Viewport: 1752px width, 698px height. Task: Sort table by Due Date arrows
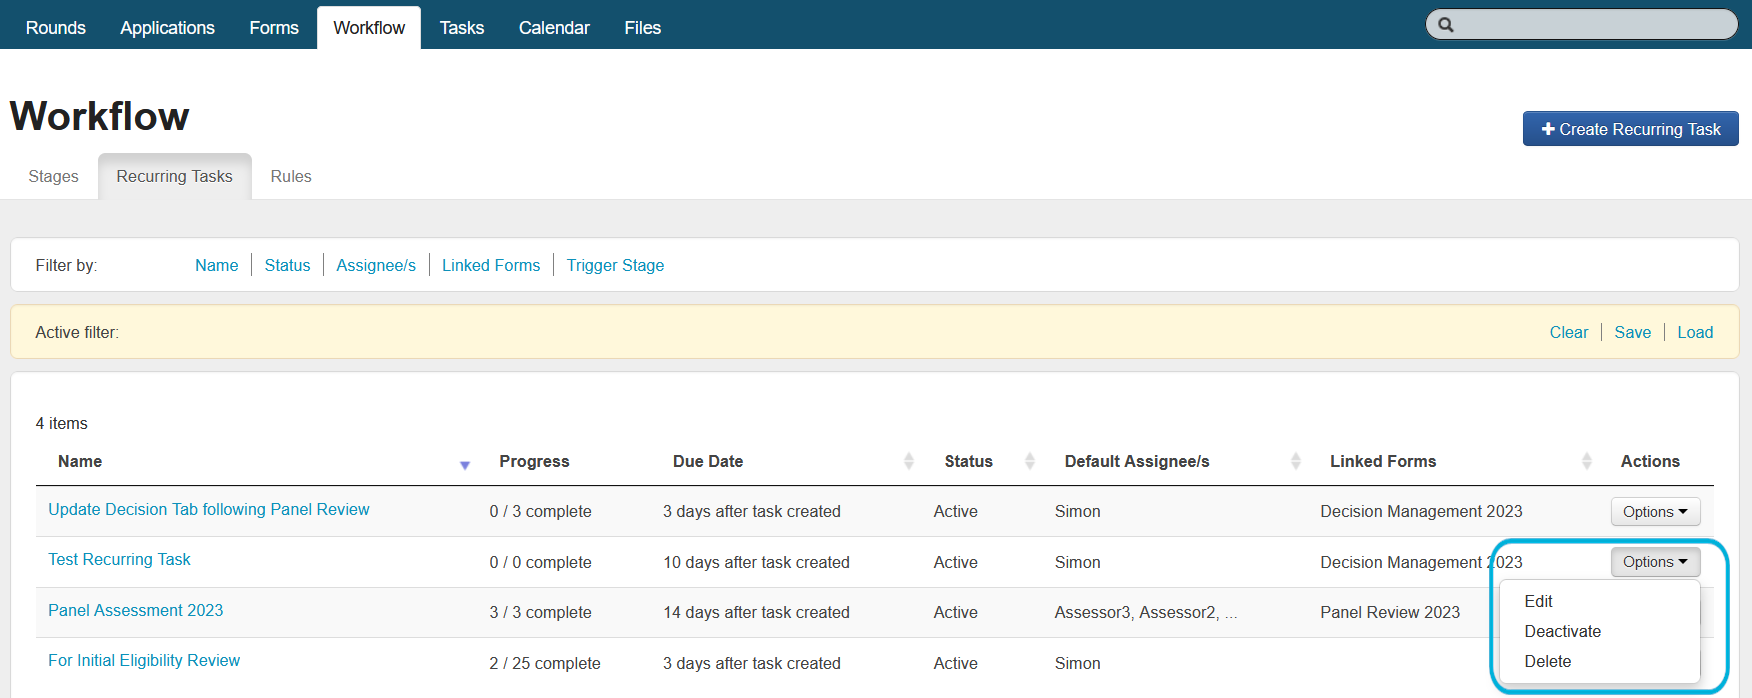click(908, 461)
